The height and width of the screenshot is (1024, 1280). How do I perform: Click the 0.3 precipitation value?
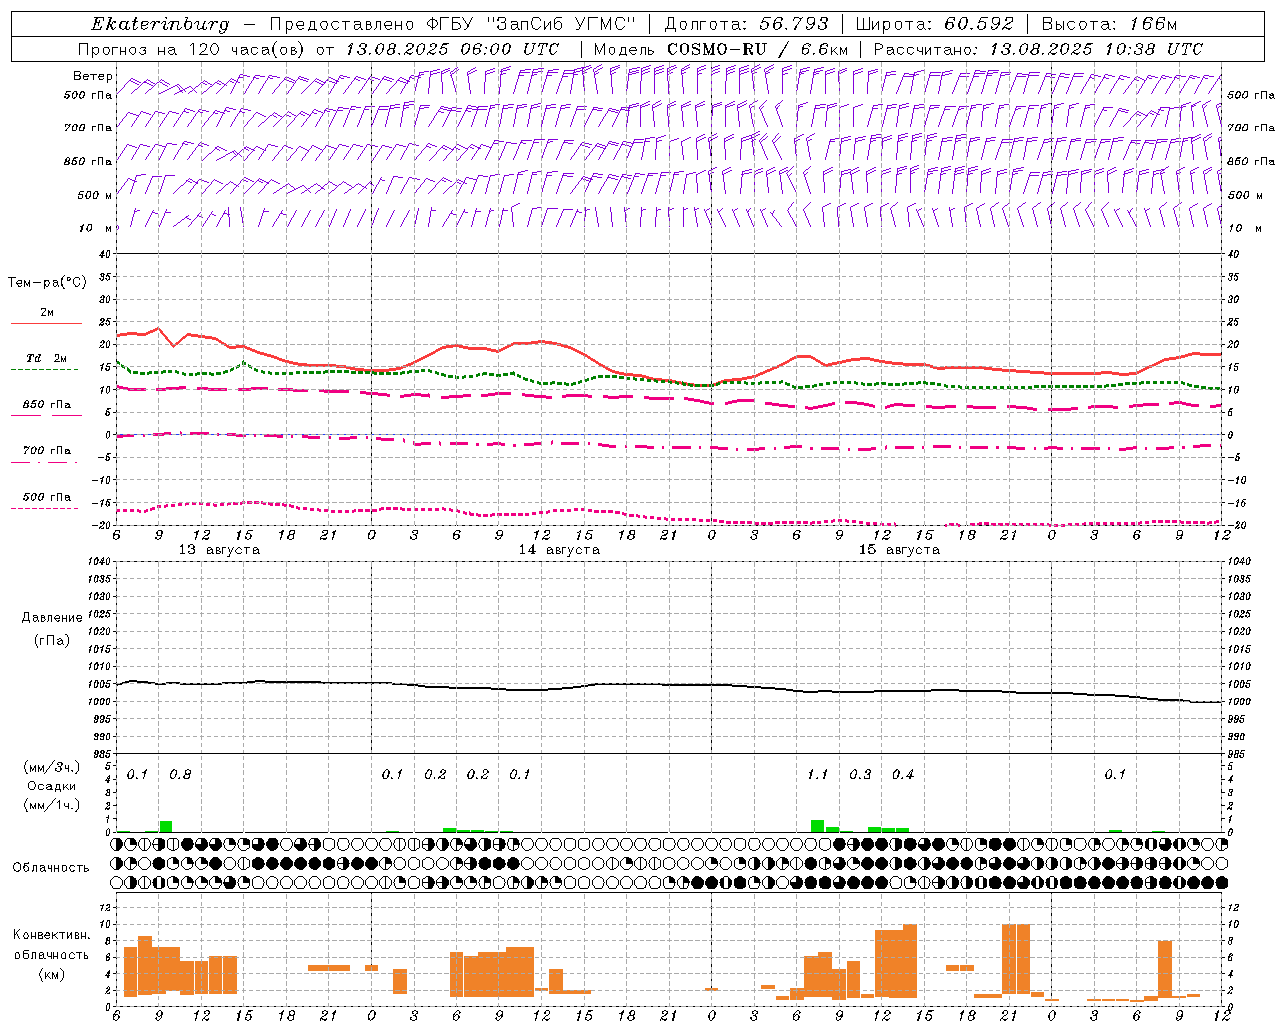(x=860, y=774)
